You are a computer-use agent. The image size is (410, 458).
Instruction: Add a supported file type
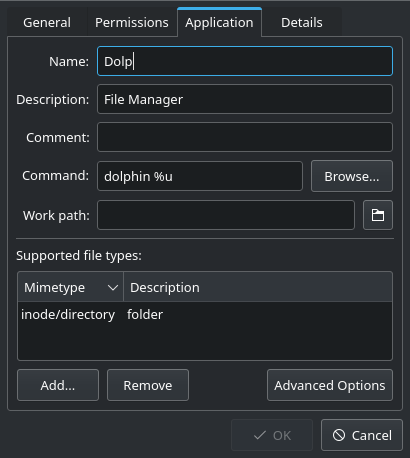point(58,385)
